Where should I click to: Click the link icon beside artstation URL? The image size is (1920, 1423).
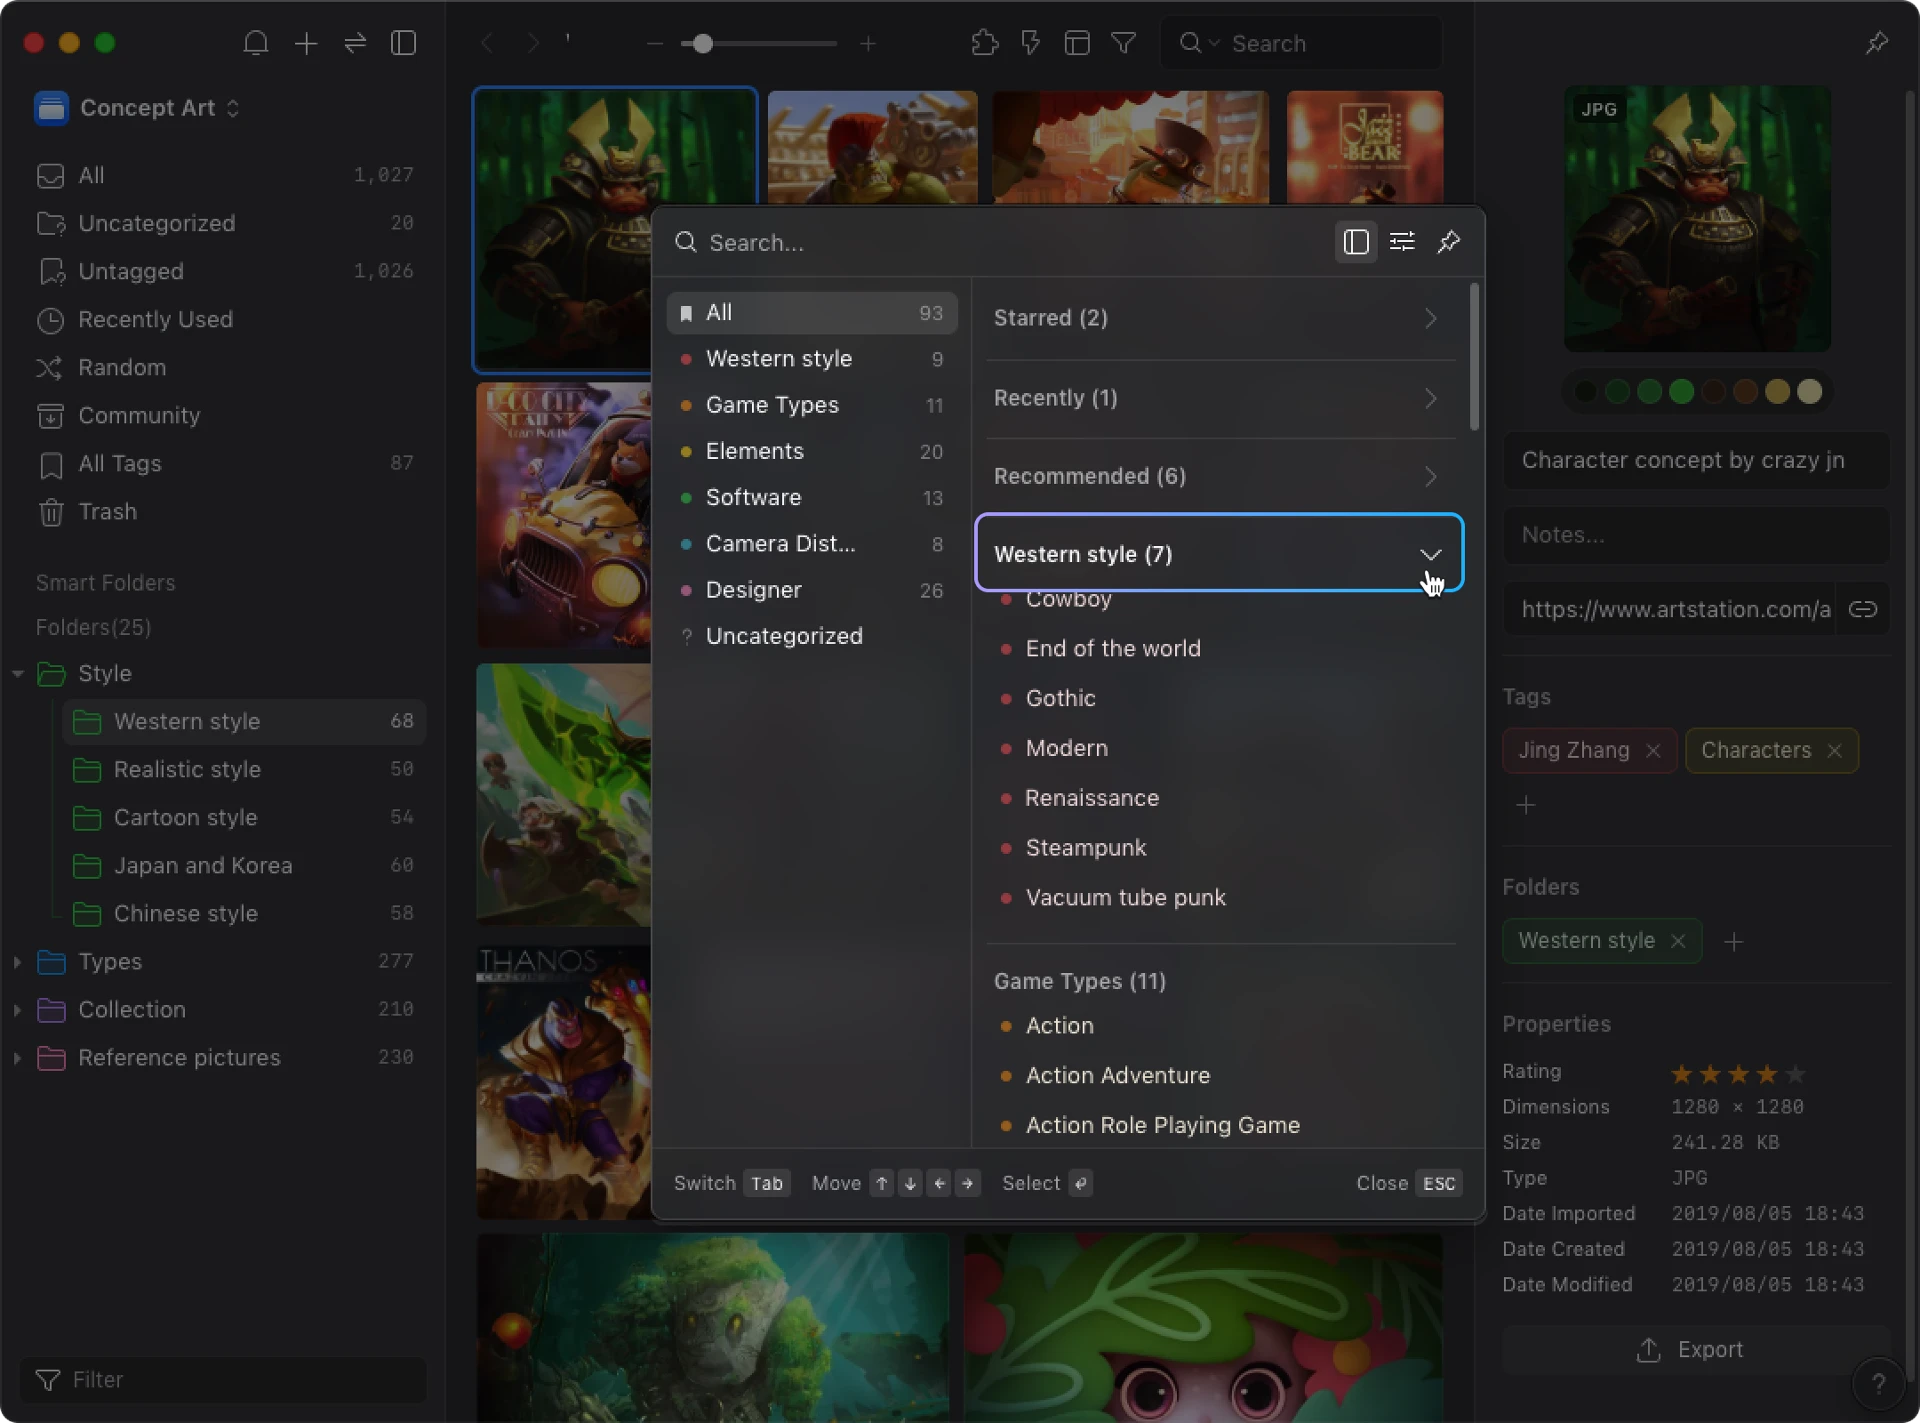coord(1863,609)
